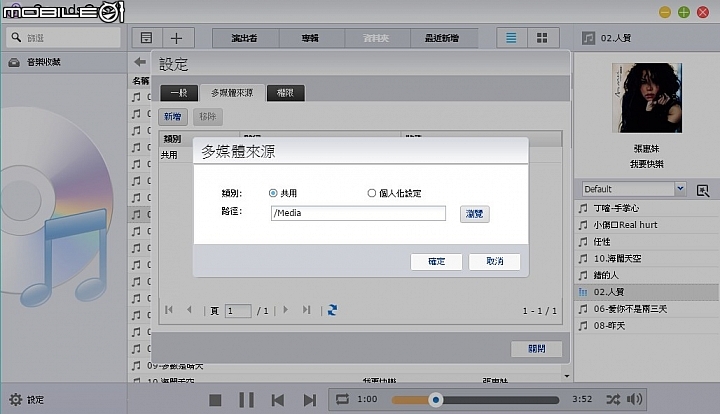Image resolution: width=720 pixels, height=414 pixels.
Task: Mute the speaker volume
Action: point(635,399)
